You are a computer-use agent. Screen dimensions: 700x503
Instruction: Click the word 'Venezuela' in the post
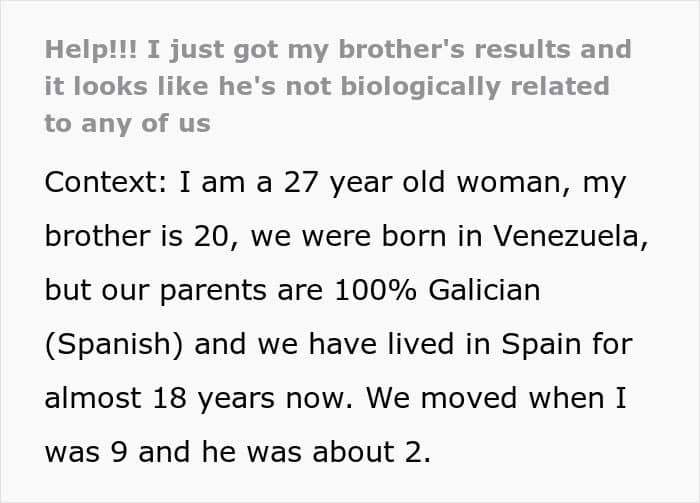(567, 236)
